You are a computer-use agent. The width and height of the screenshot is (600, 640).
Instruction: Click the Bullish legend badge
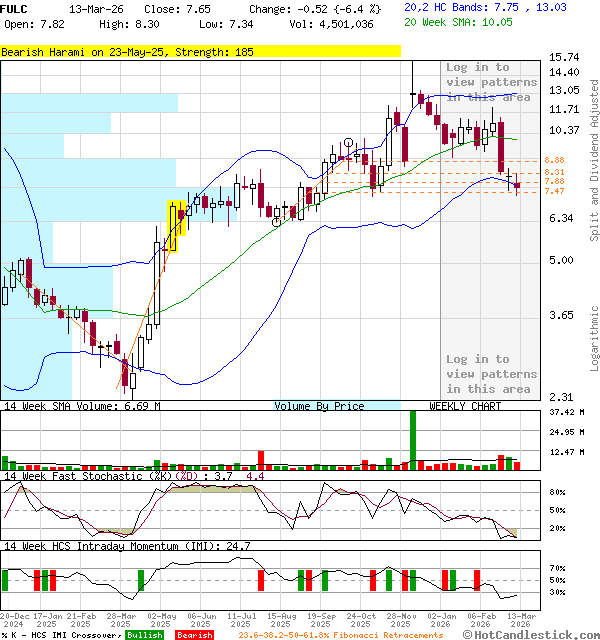click(144, 635)
